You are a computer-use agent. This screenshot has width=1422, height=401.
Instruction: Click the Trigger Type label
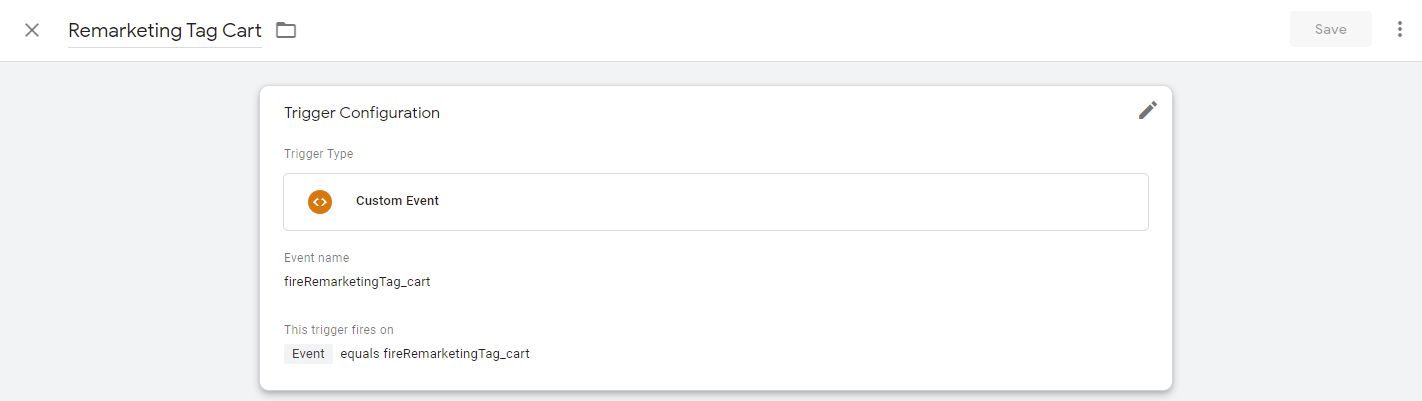[318, 154]
